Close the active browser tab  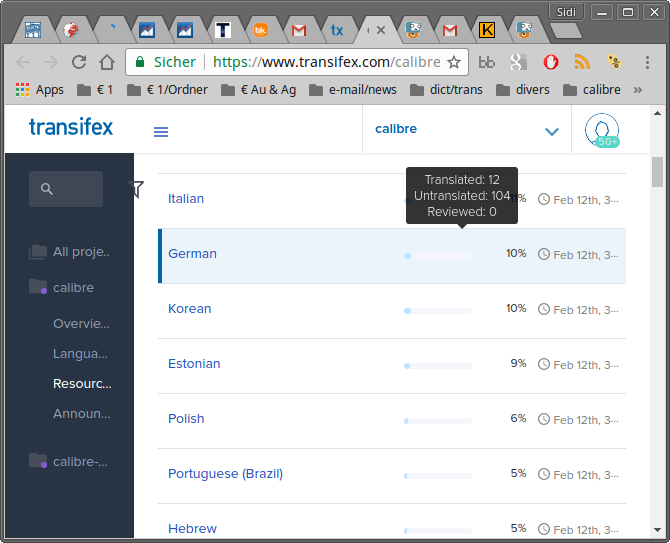[381, 30]
